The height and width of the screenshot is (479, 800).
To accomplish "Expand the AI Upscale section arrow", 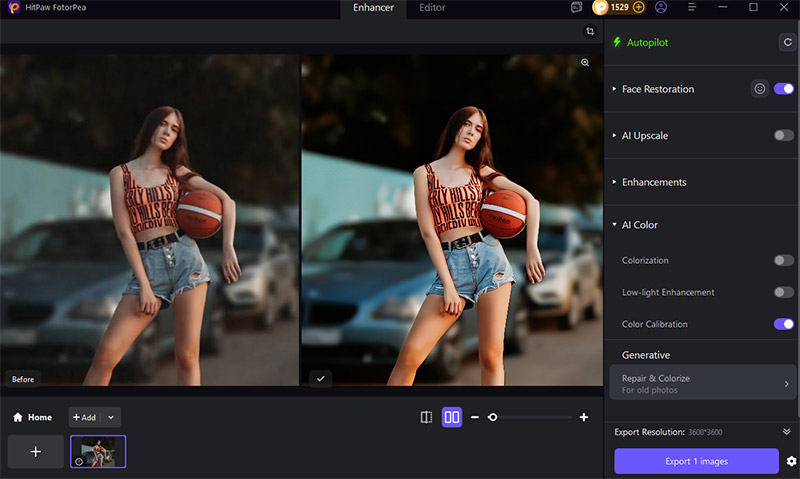I will [x=614, y=136].
